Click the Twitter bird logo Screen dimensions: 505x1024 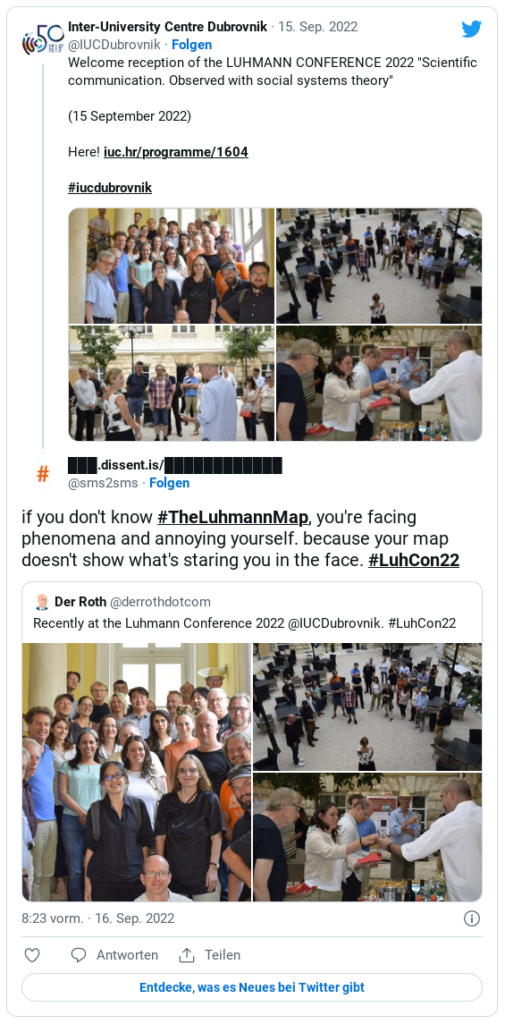pos(471,29)
